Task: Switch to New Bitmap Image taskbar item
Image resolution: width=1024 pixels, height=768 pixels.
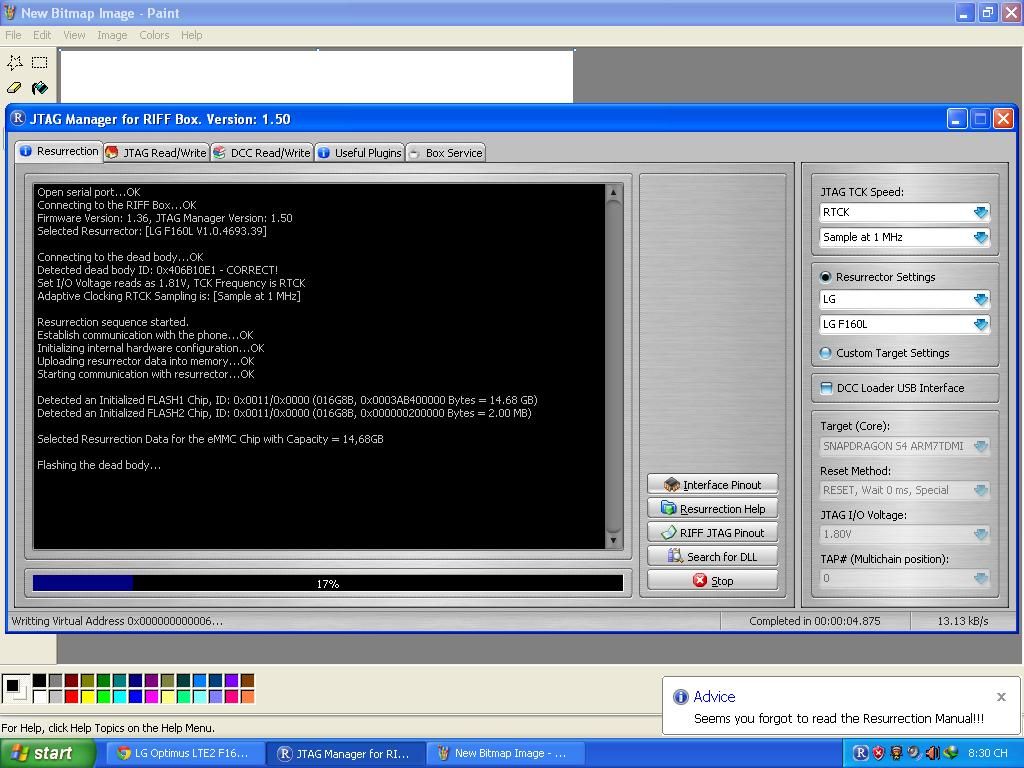Action: tap(505, 754)
